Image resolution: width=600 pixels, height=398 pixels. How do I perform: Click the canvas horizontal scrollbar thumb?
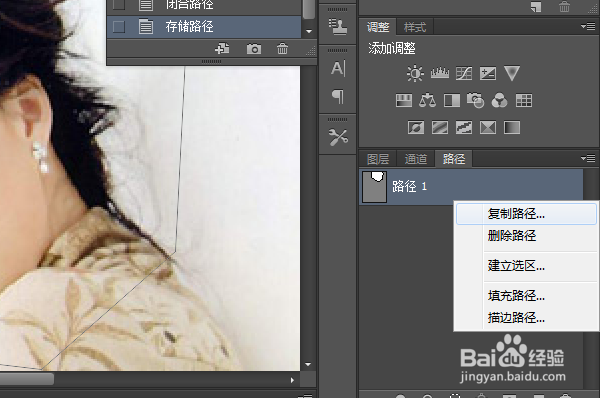[x=27, y=379]
